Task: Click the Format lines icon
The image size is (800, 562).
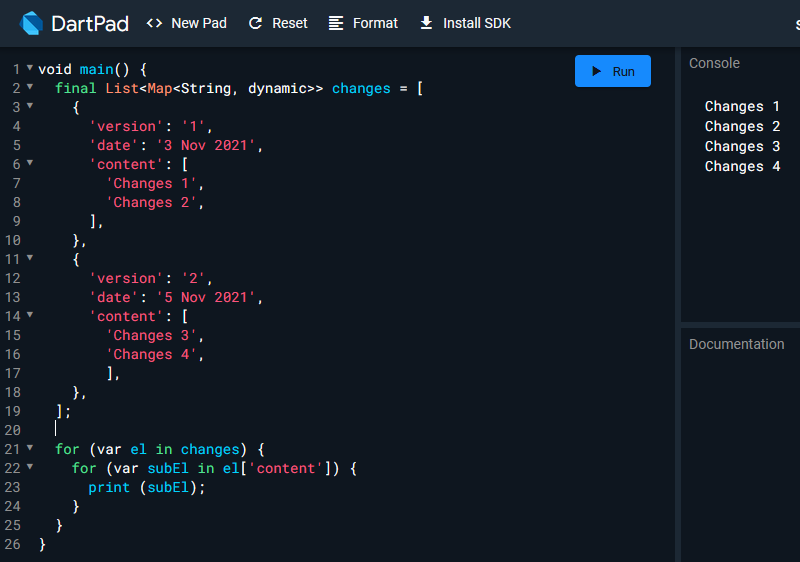Action: [336, 23]
